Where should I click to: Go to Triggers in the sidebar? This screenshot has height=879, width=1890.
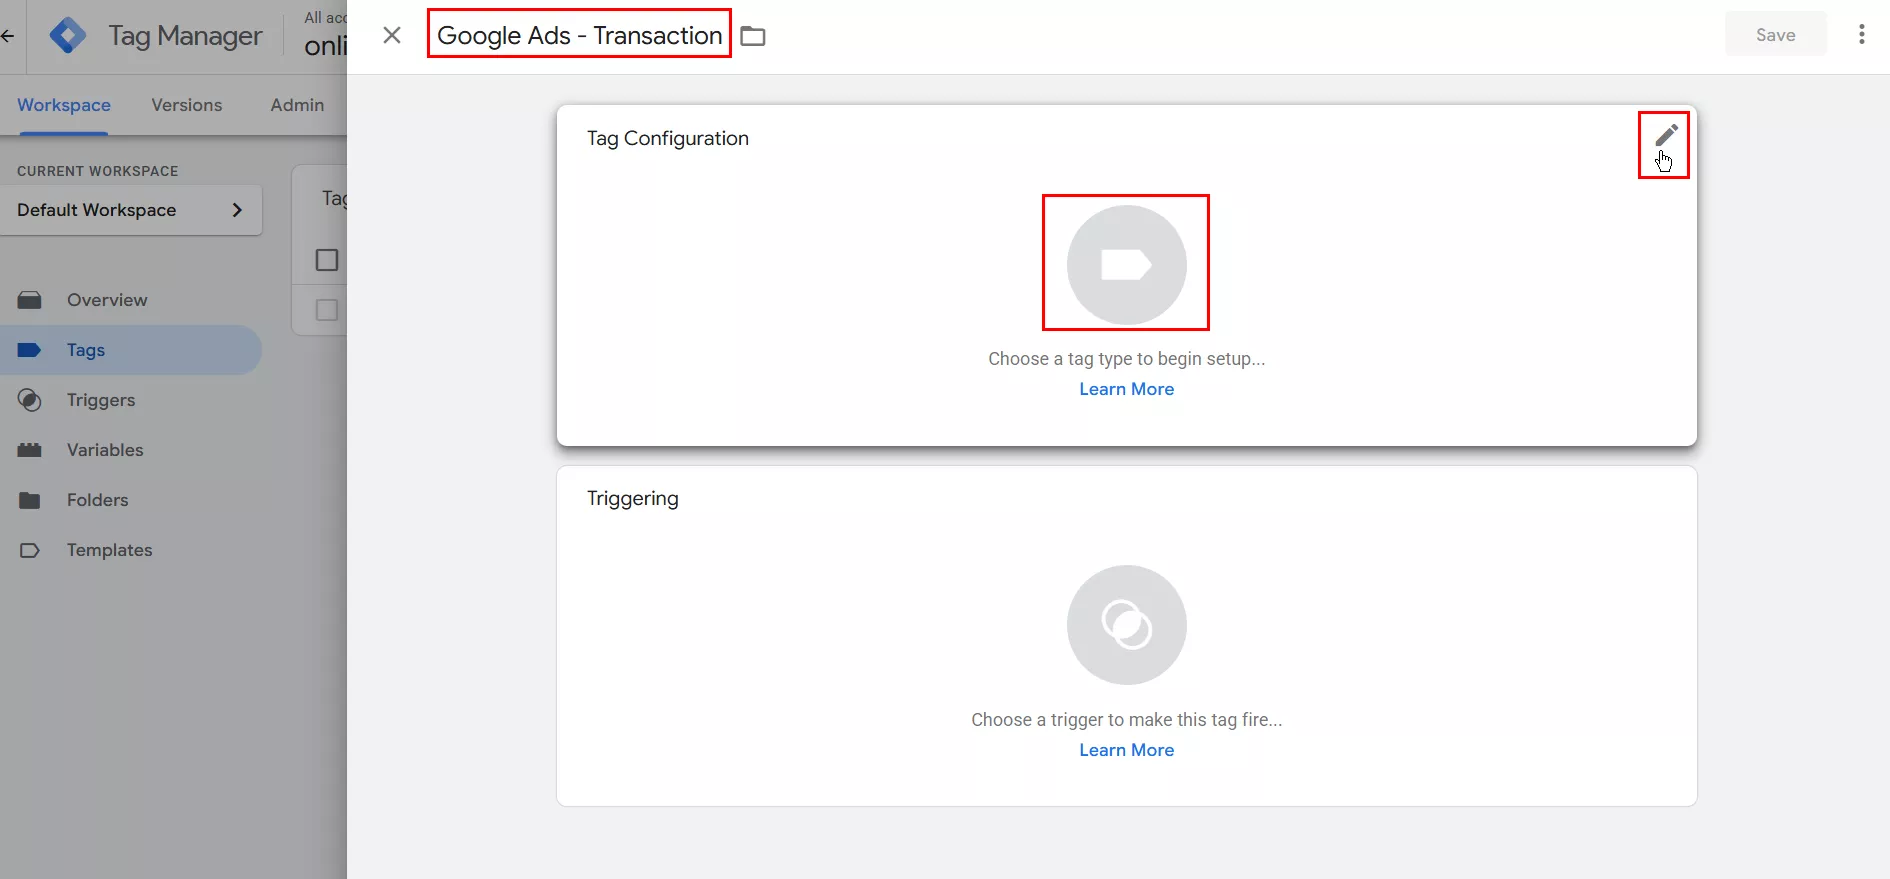click(x=100, y=400)
